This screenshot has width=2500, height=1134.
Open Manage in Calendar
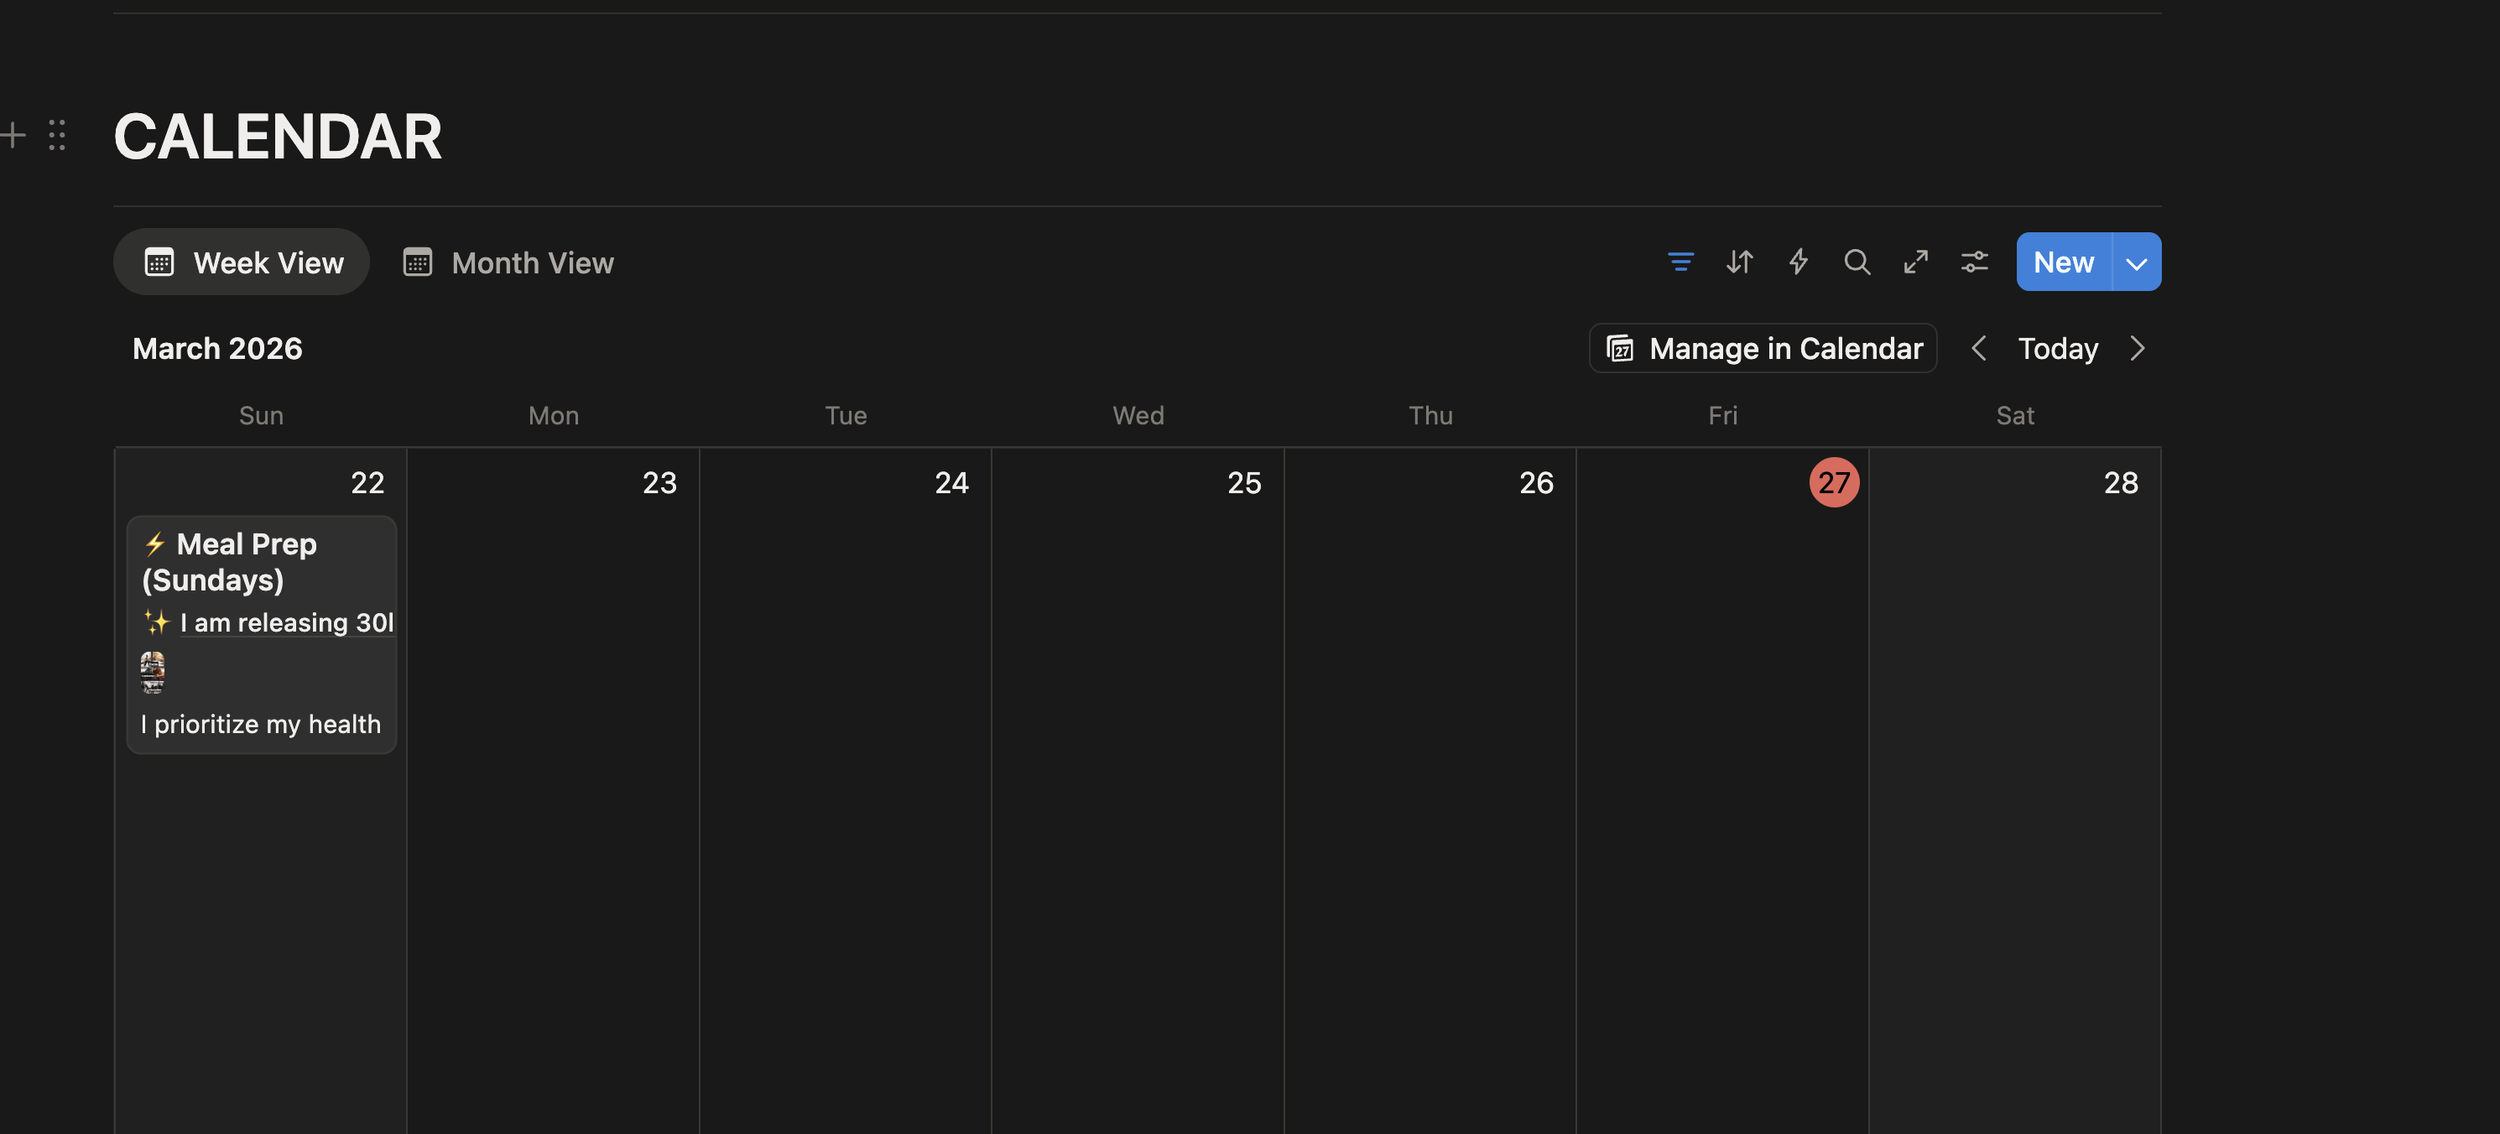[1763, 348]
